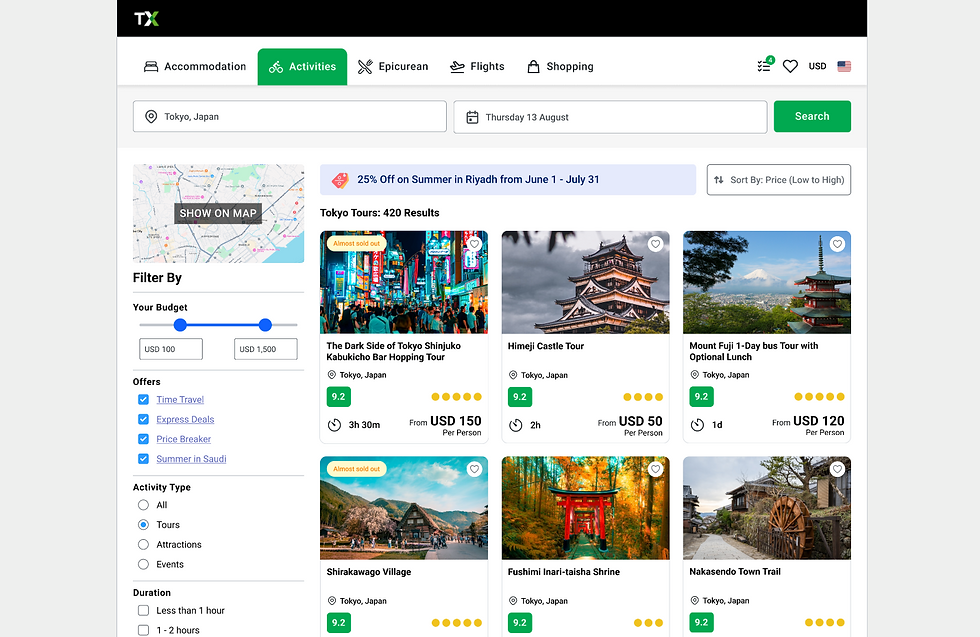Uncheck the Summer in Saudi checkbox
This screenshot has width=980, height=637.
[x=143, y=459]
